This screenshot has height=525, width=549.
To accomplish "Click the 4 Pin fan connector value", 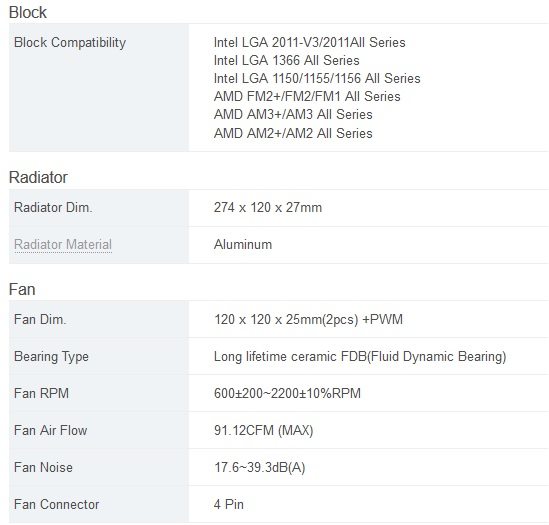I will [229, 504].
